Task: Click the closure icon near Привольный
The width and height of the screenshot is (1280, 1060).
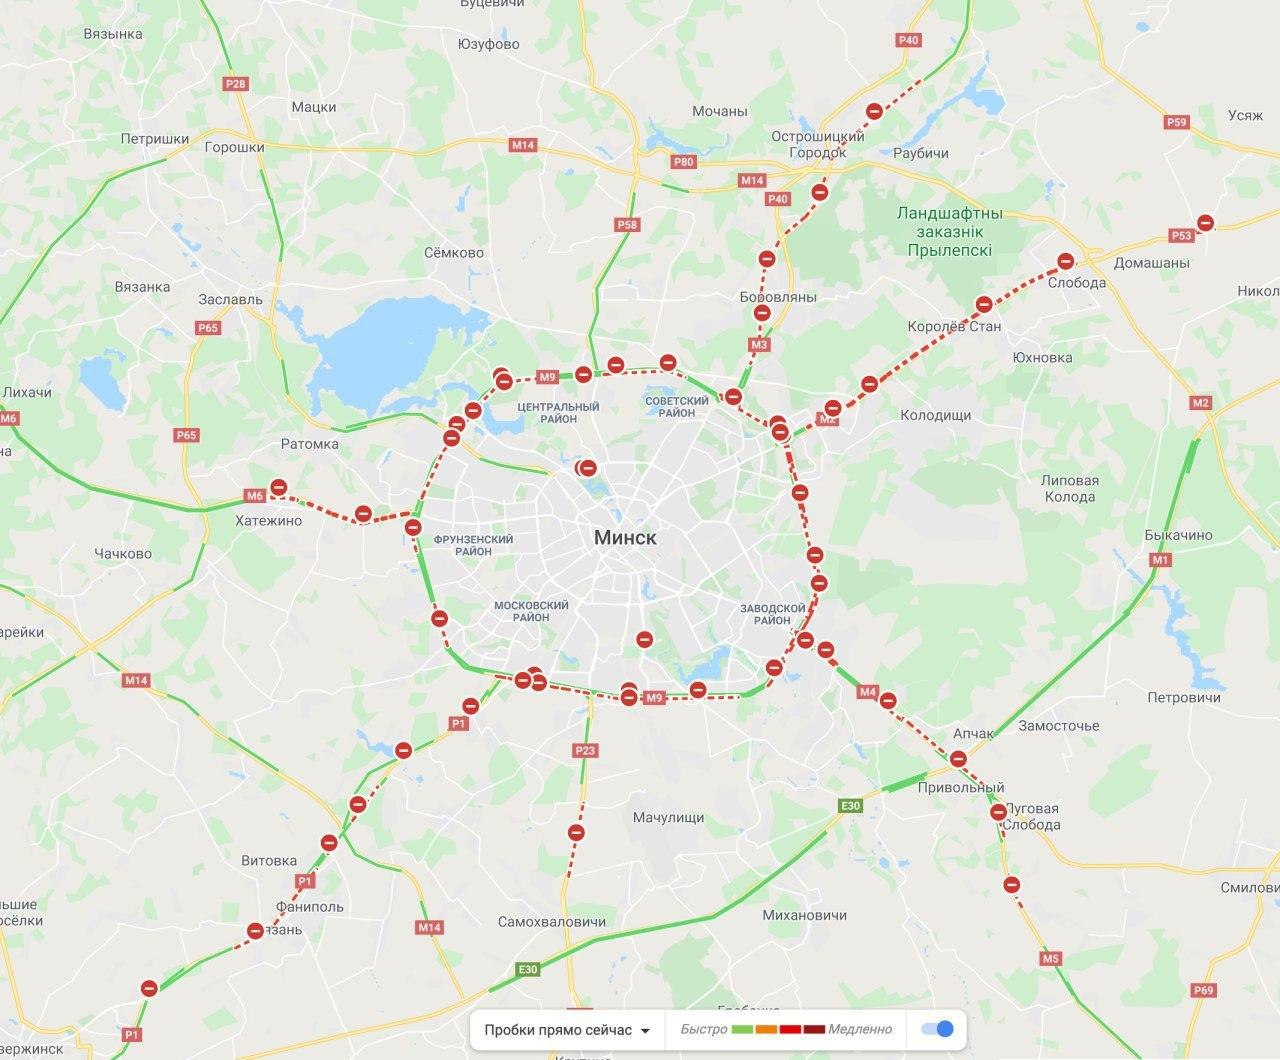Action: coord(958,759)
